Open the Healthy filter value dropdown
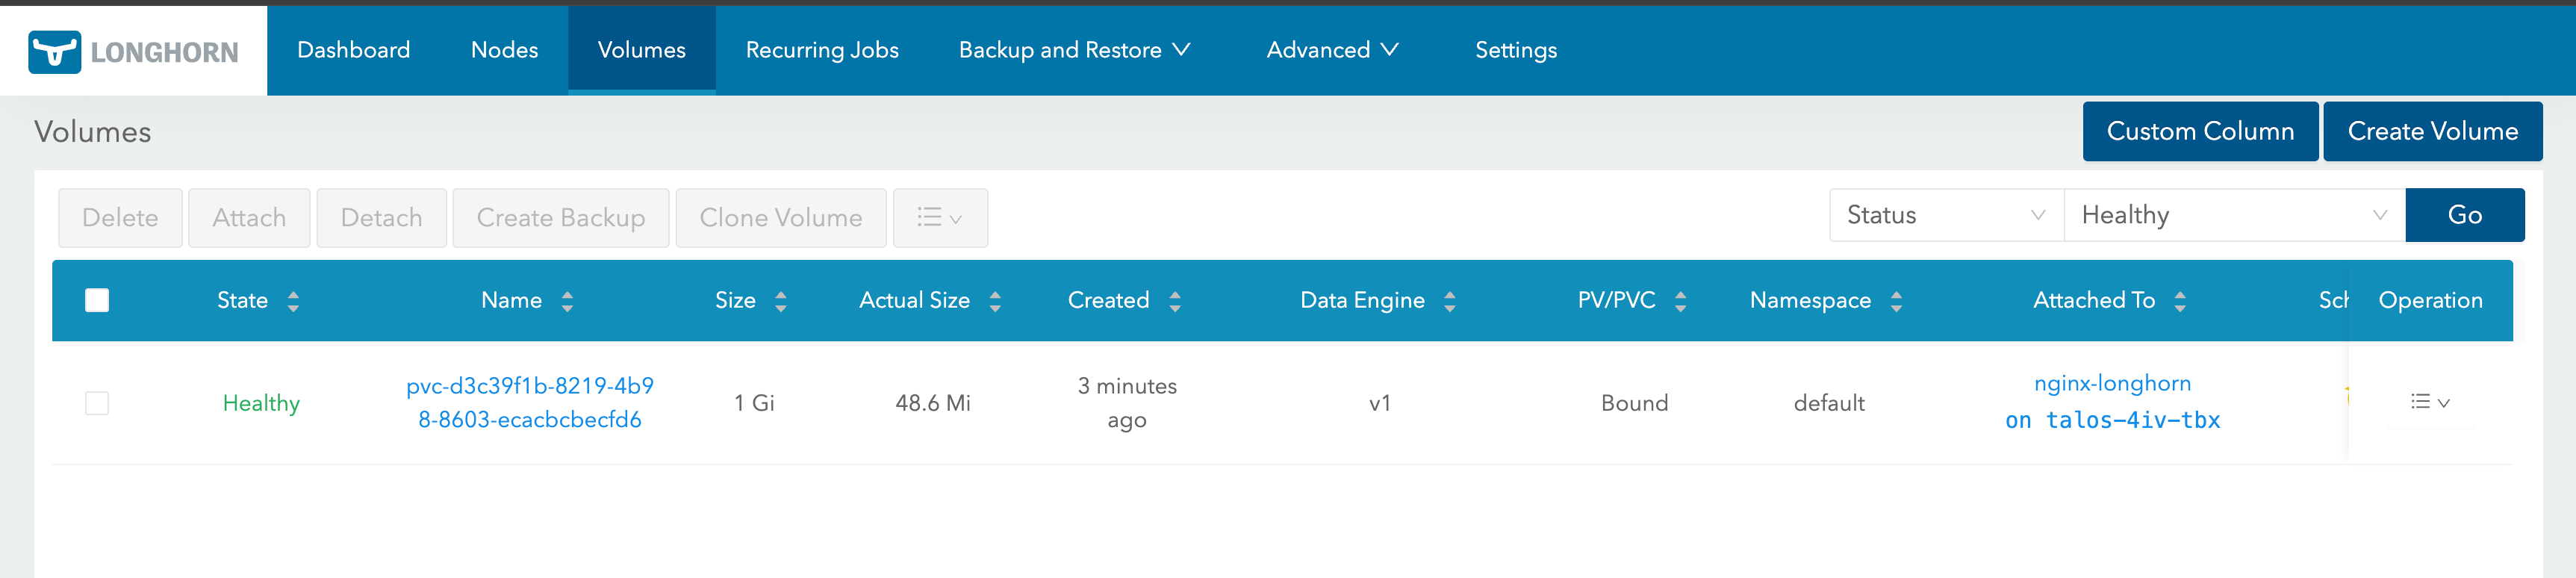This screenshot has height=578, width=2576. [2233, 215]
